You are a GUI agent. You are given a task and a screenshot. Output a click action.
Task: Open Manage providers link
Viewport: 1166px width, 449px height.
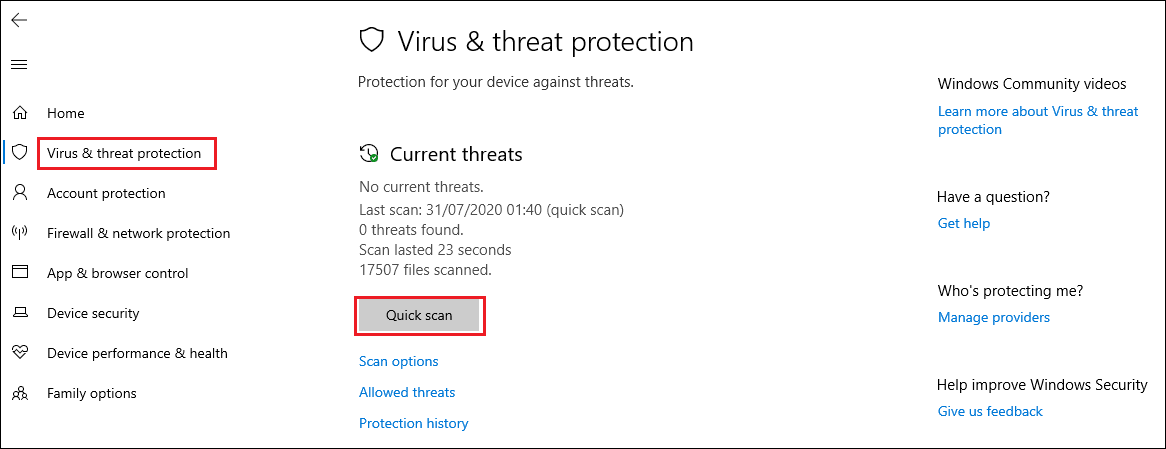pos(993,317)
